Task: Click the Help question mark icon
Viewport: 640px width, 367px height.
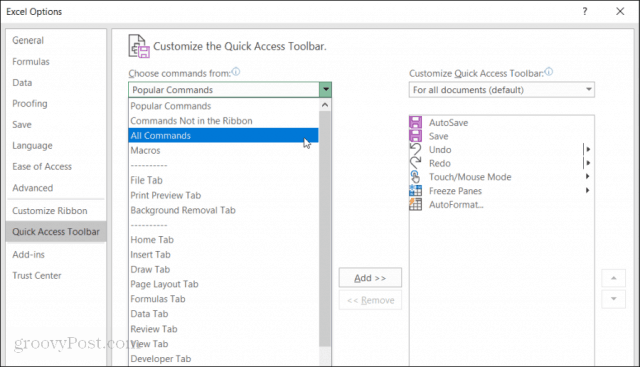Action: pyautogui.click(x=585, y=11)
